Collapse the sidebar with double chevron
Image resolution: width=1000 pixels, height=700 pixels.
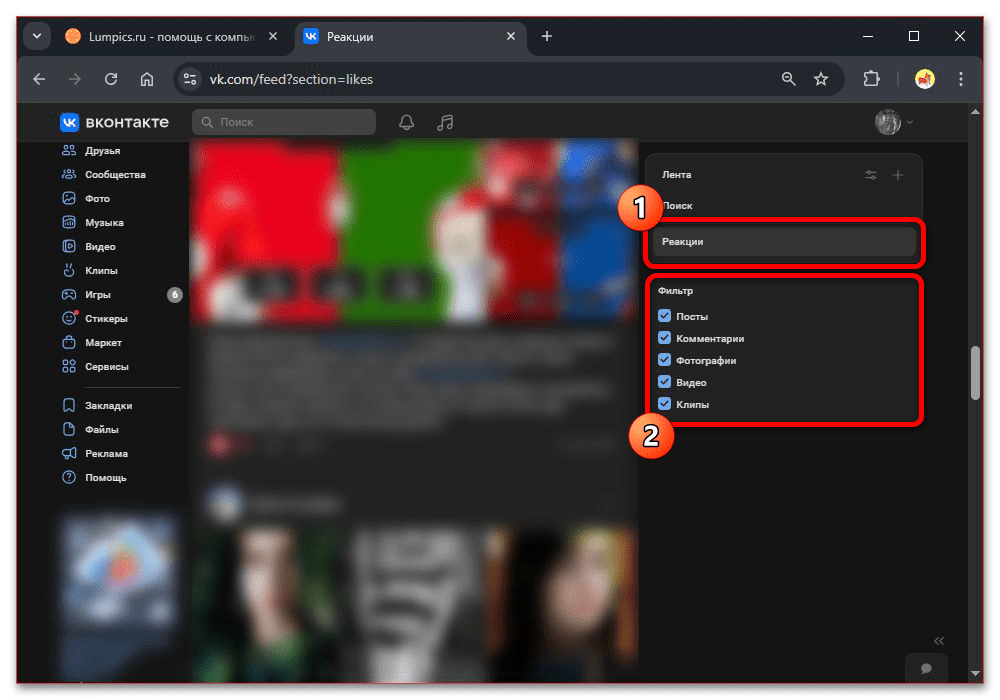[939, 641]
